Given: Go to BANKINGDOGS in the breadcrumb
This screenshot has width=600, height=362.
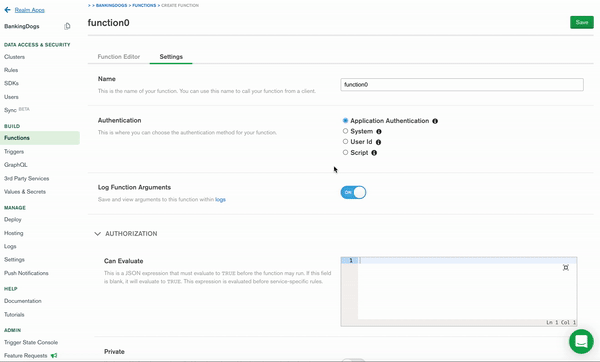Looking at the screenshot, I should [x=112, y=5].
